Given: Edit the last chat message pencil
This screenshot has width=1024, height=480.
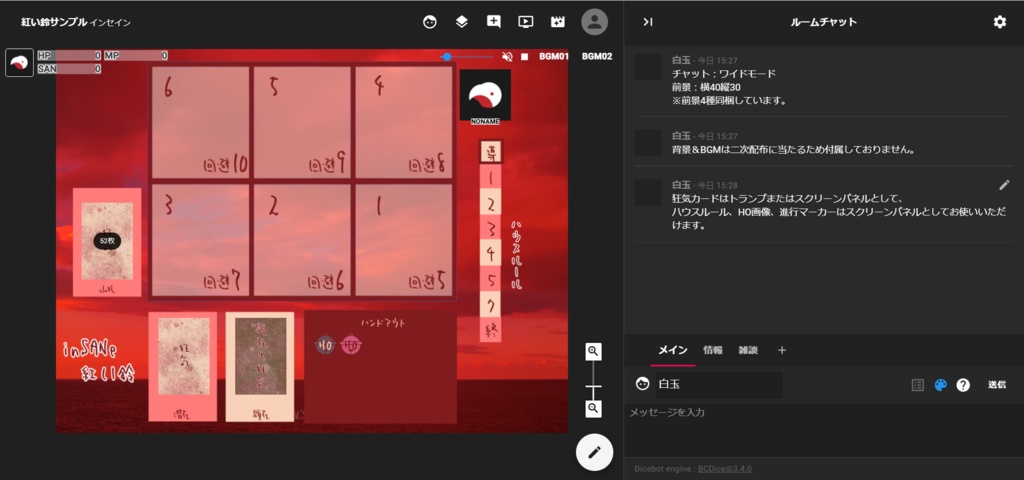Looking at the screenshot, I should [1004, 185].
